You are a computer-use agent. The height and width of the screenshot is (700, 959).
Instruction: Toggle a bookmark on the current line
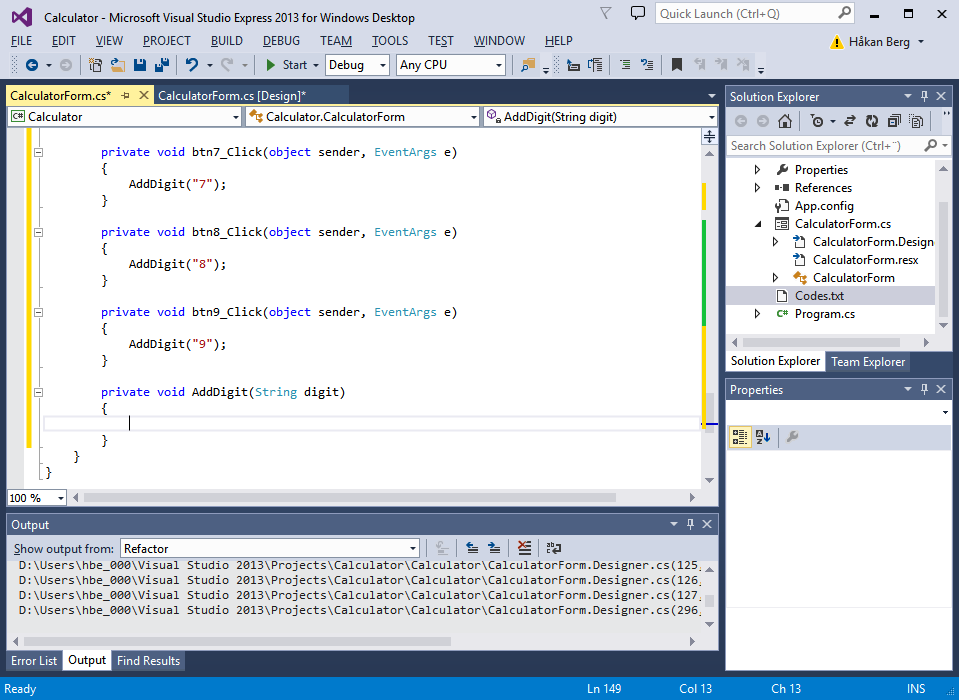676,65
